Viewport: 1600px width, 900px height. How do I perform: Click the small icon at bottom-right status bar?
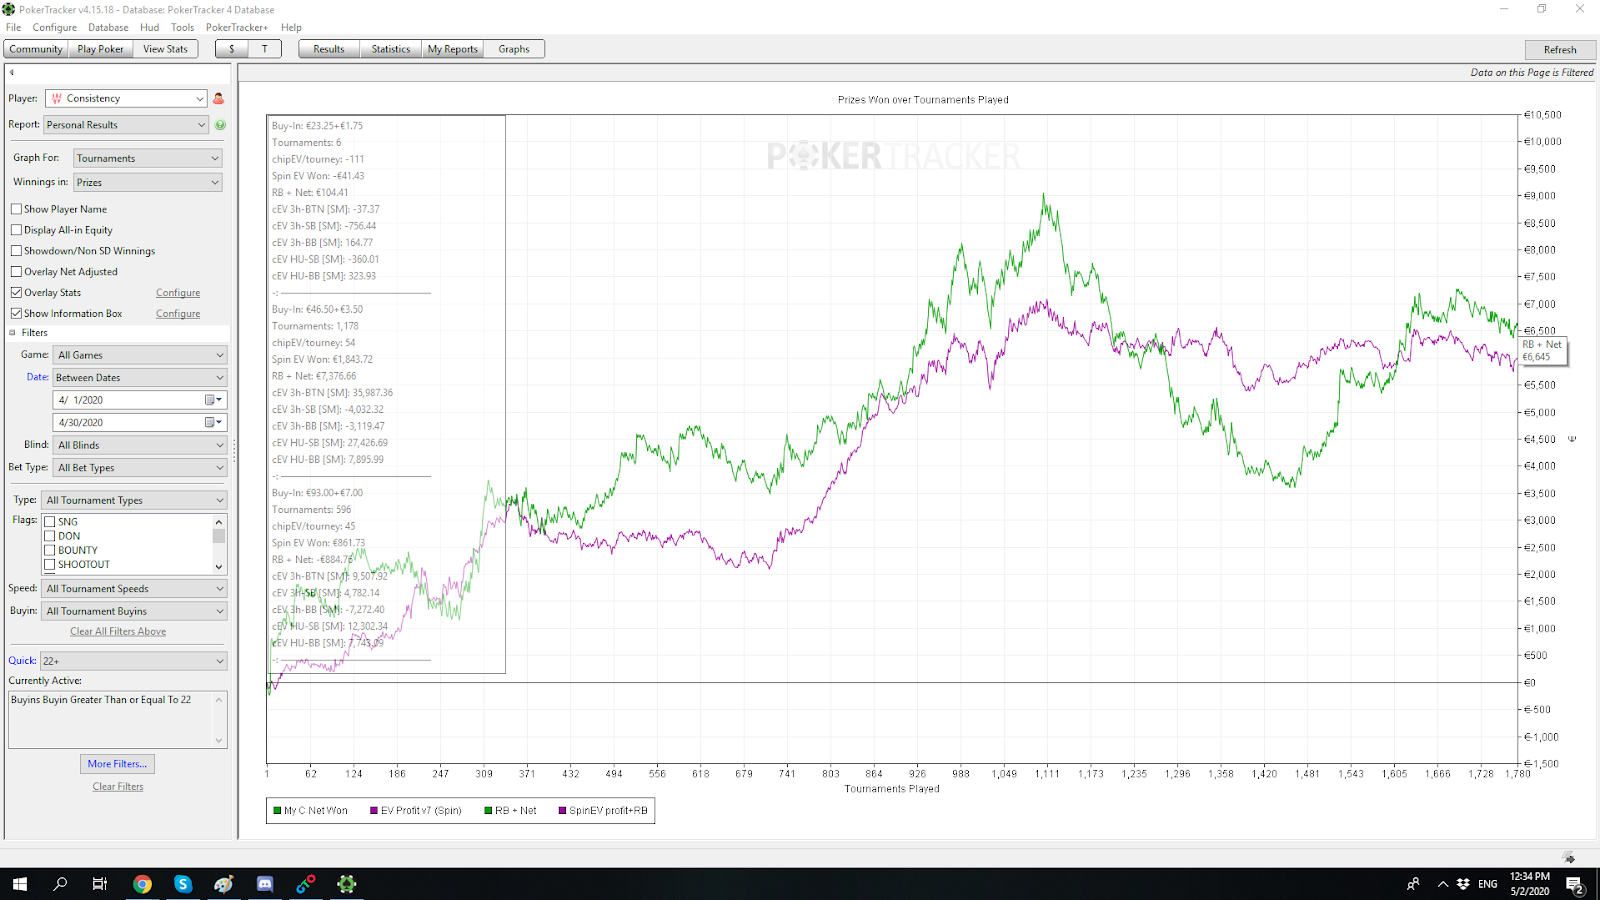[x=1568, y=857]
